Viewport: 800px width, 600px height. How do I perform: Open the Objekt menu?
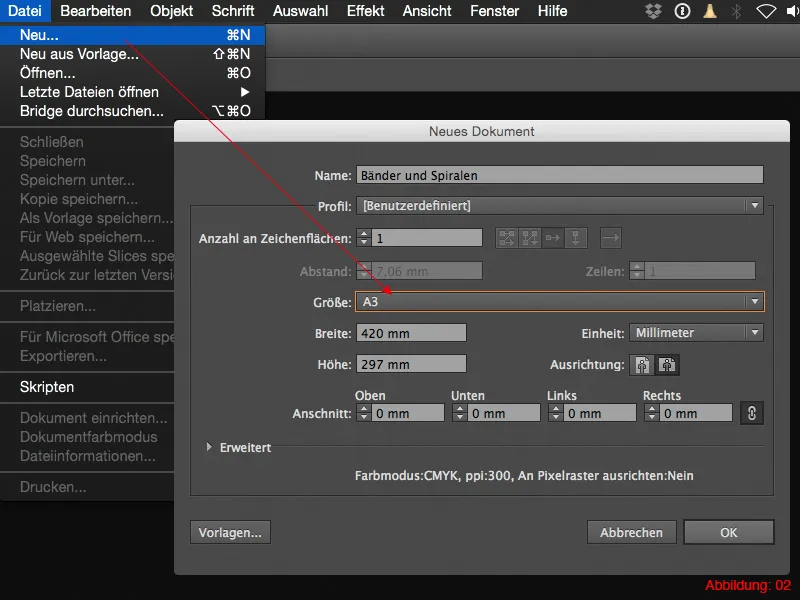point(171,11)
